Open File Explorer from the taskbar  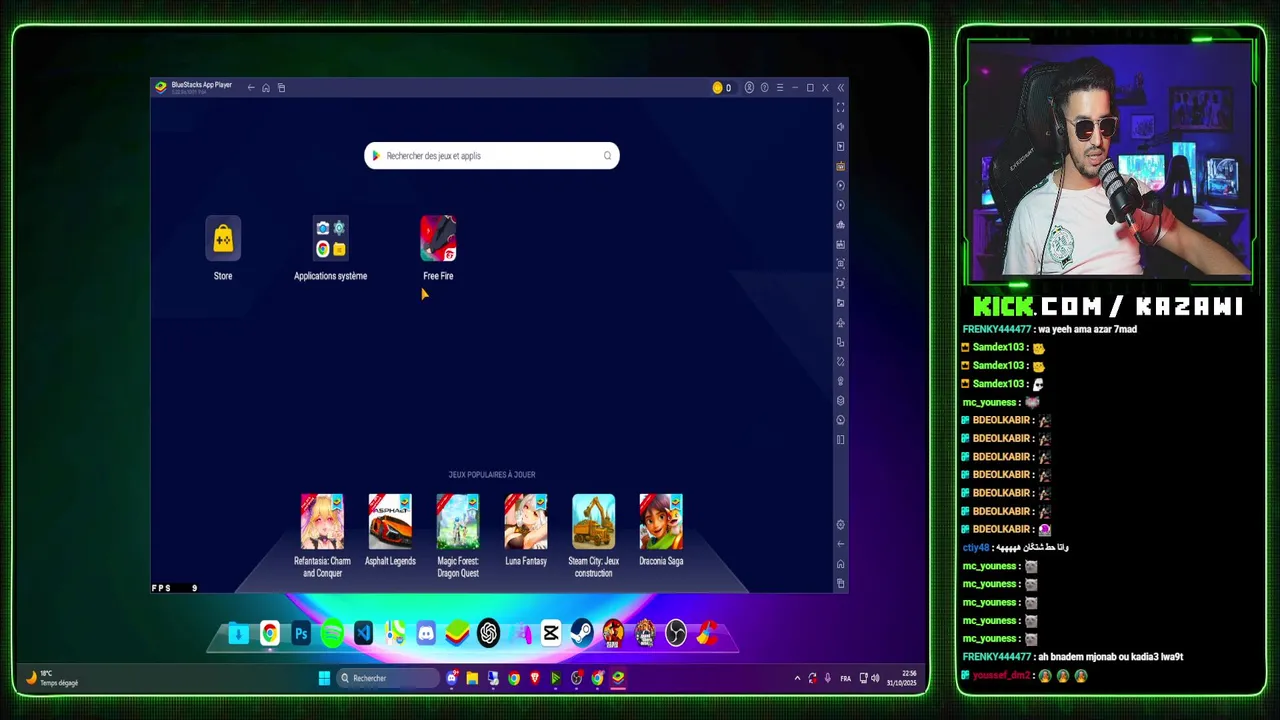click(472, 678)
